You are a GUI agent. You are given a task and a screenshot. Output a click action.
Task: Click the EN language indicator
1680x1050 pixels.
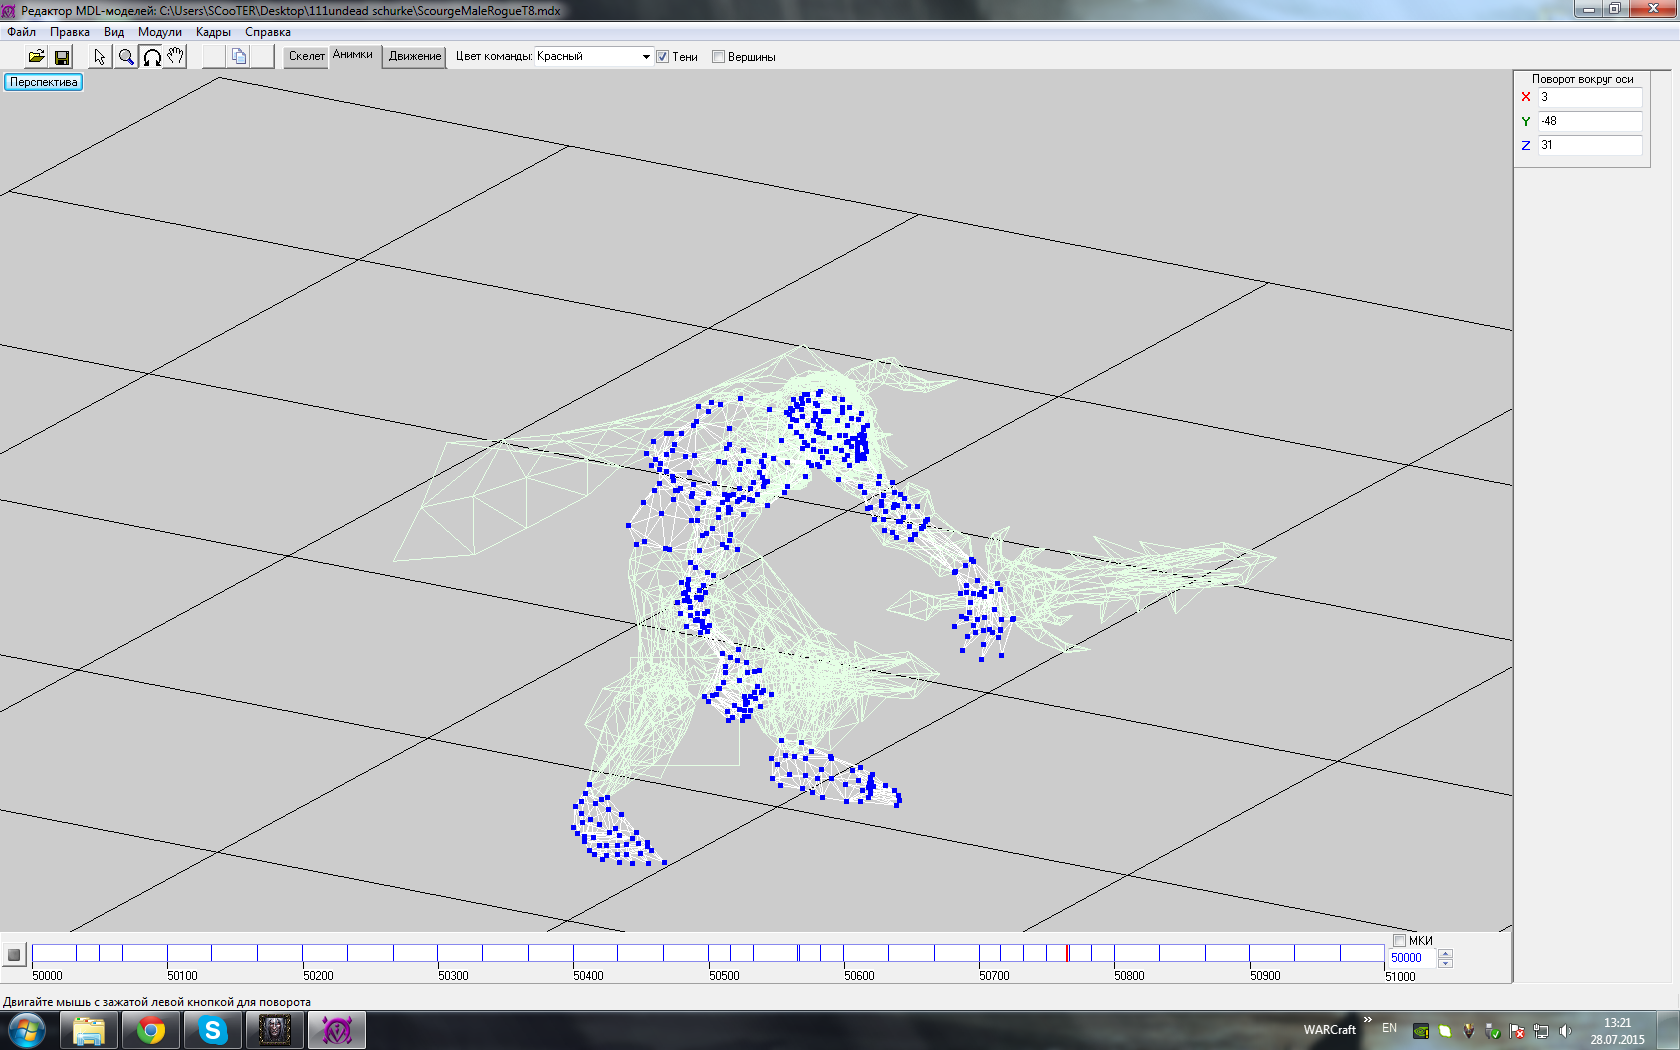(x=1389, y=1028)
